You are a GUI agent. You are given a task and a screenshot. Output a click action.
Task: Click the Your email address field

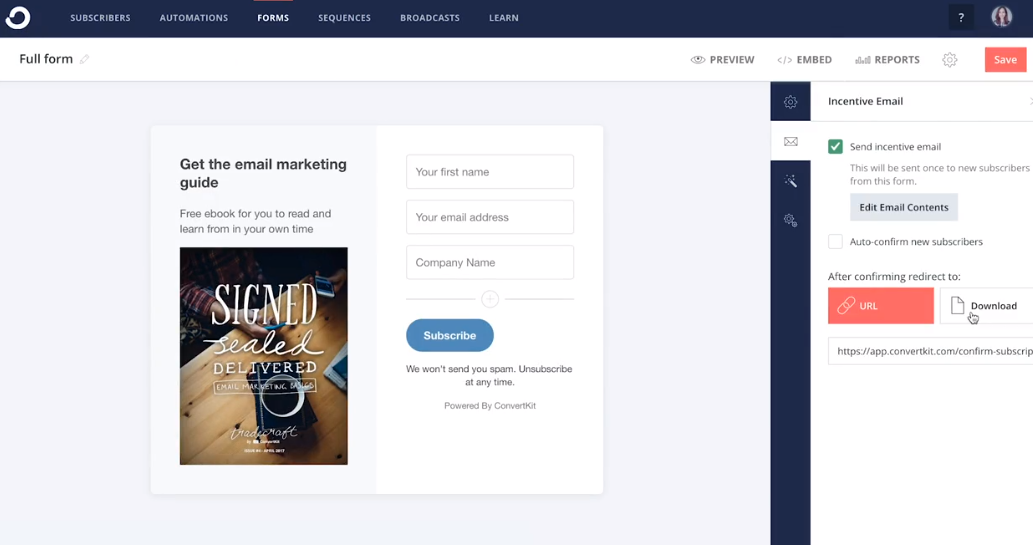[x=489, y=217]
